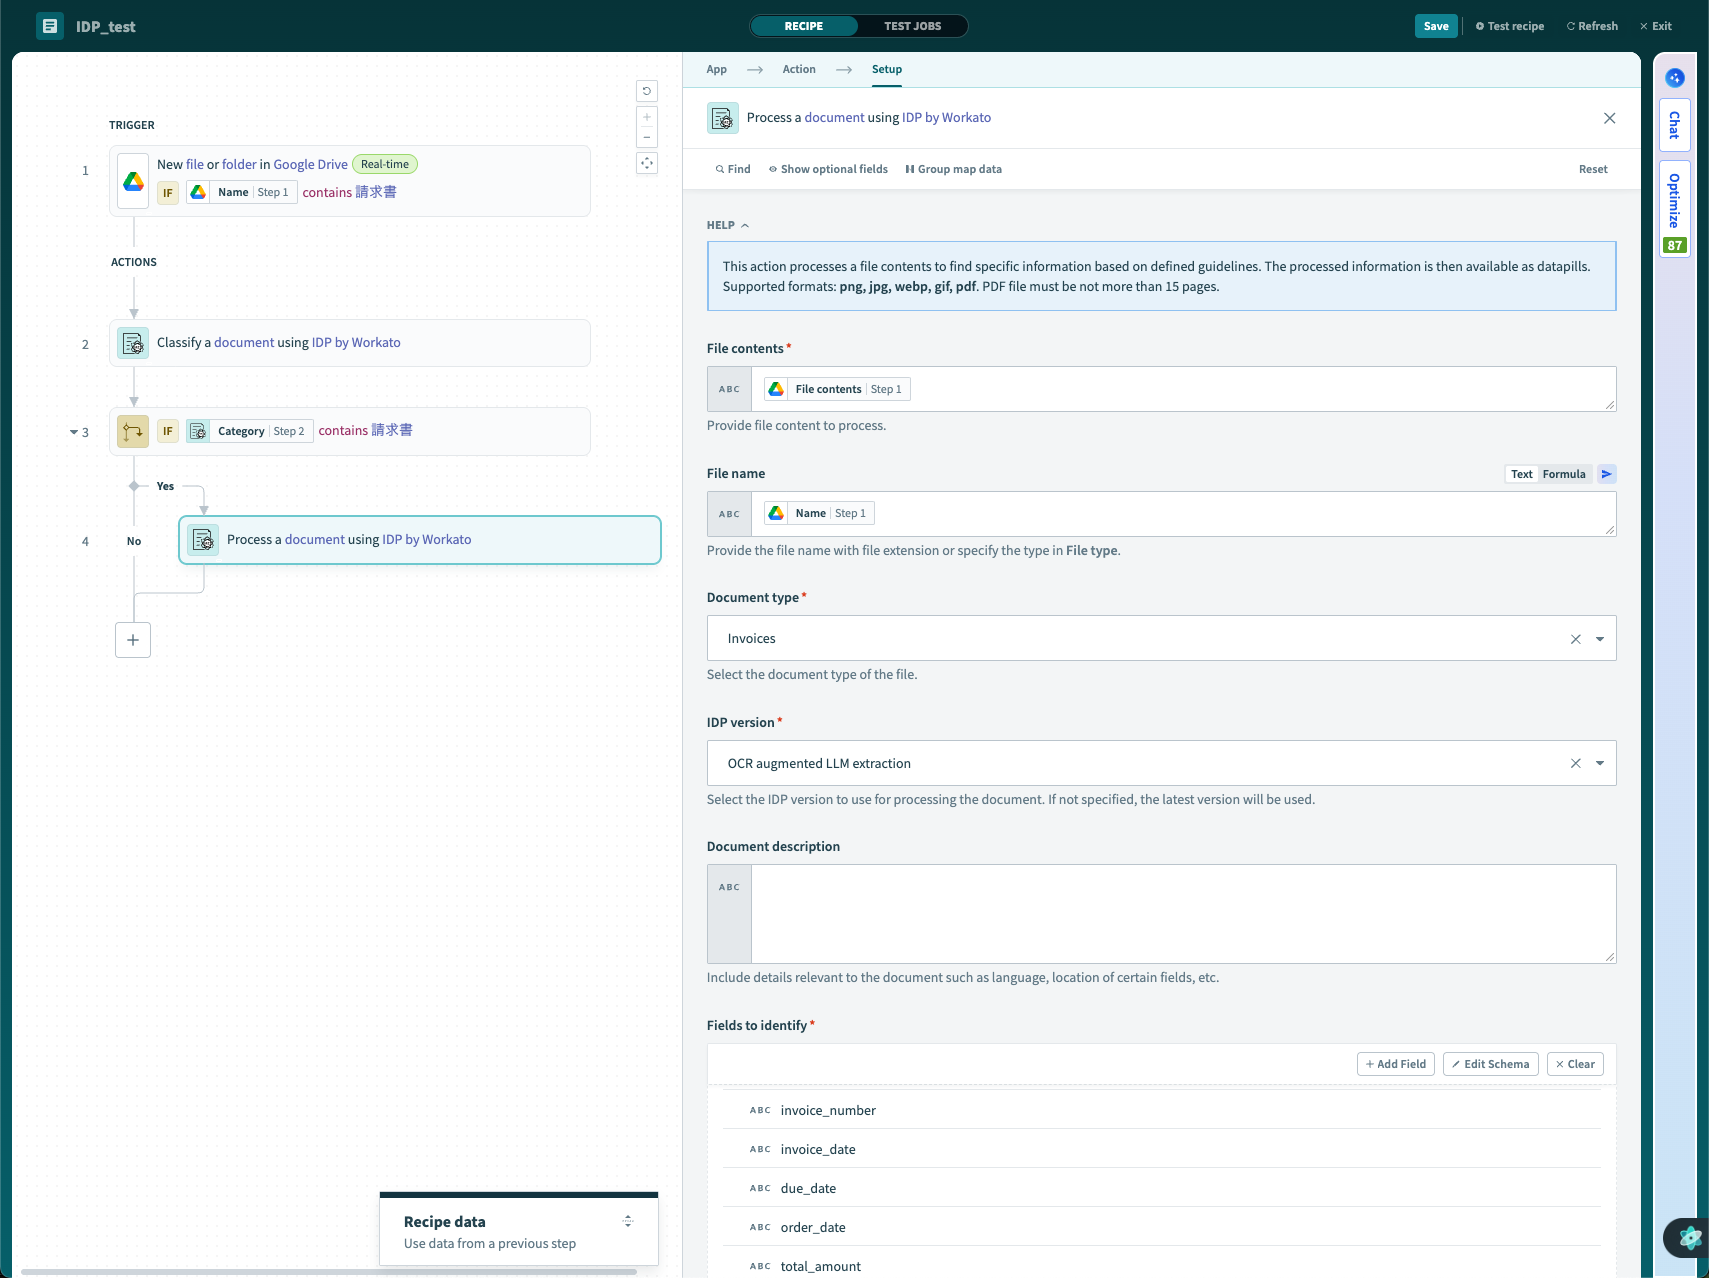
Task: Save the recipe
Action: (1436, 26)
